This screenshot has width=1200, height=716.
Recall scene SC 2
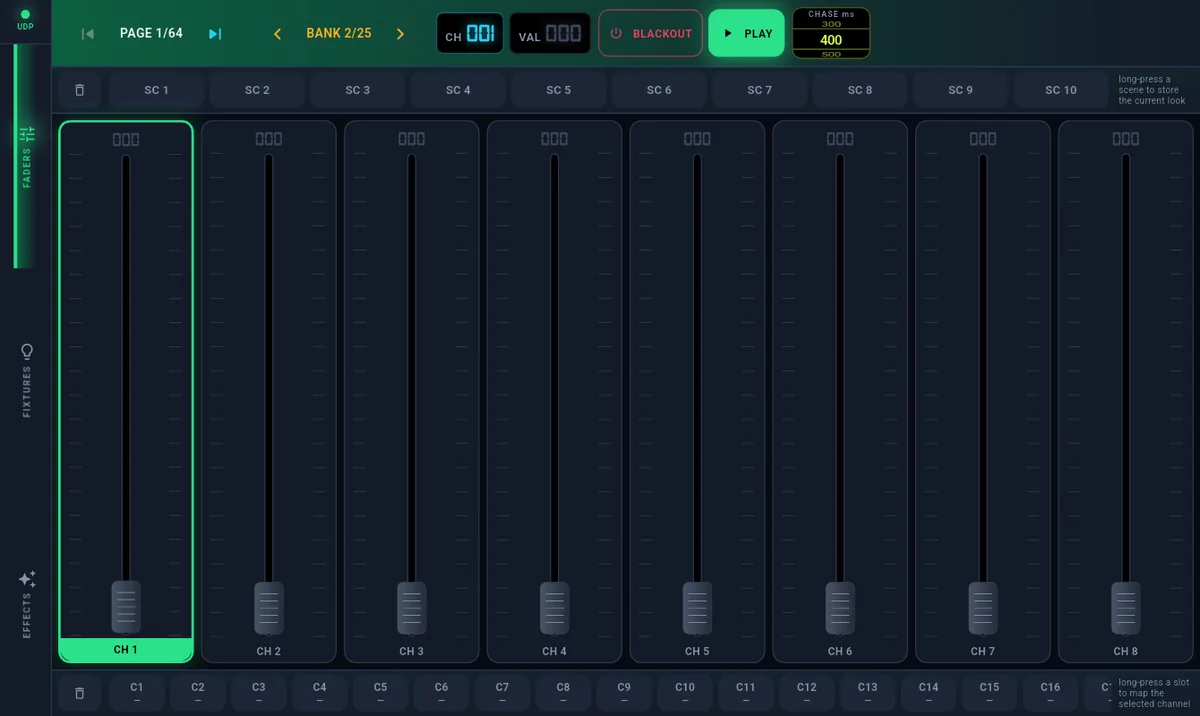pyautogui.click(x=257, y=90)
